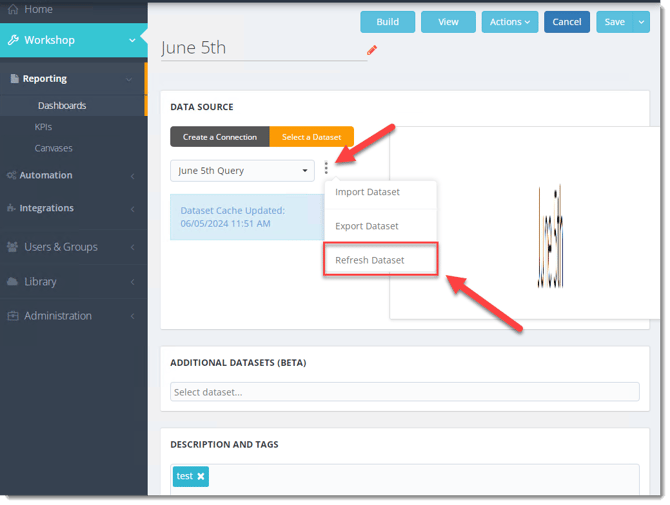
Task: Select Refresh Dataset from the menu
Action: 370,260
